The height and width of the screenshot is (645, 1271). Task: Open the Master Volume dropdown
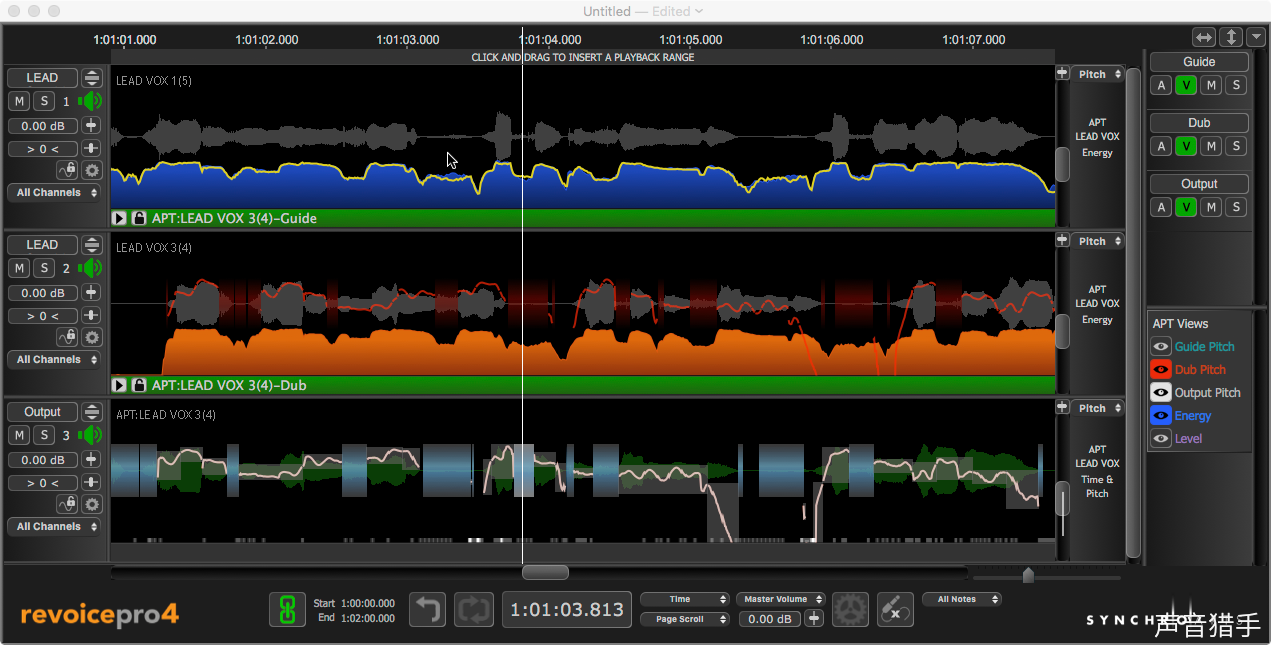[780, 599]
